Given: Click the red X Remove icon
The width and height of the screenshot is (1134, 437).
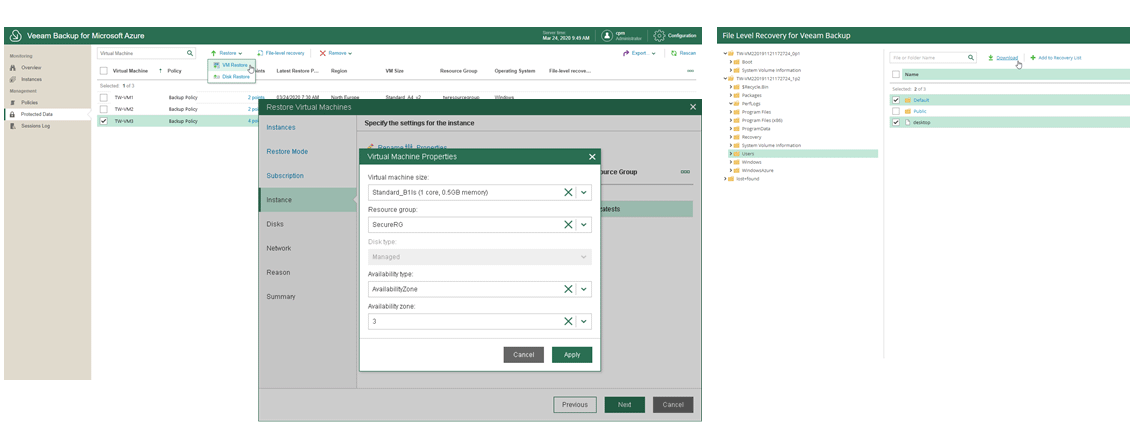Looking at the screenshot, I should [323, 53].
